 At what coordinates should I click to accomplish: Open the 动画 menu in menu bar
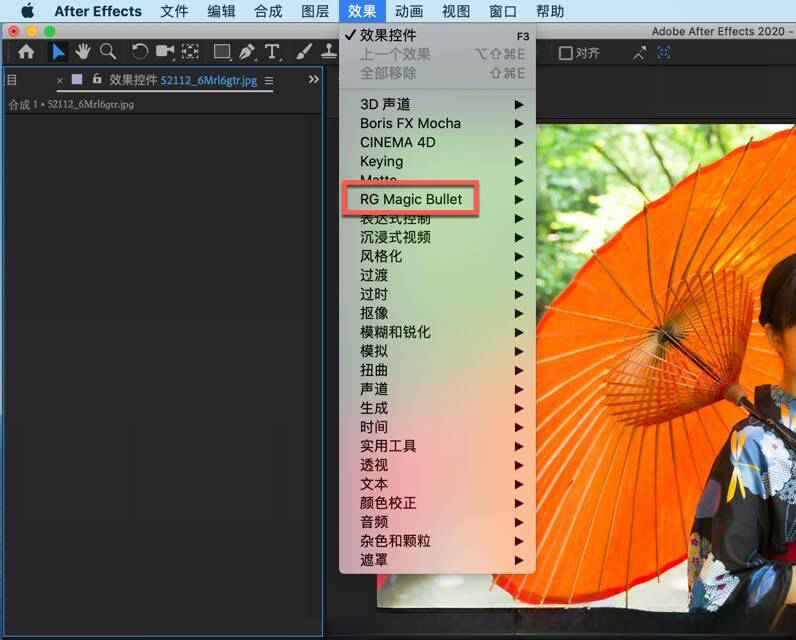pyautogui.click(x=408, y=12)
